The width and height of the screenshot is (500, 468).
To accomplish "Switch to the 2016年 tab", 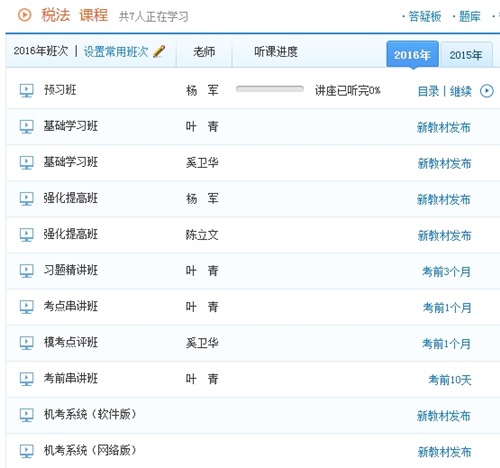I will [x=412, y=54].
